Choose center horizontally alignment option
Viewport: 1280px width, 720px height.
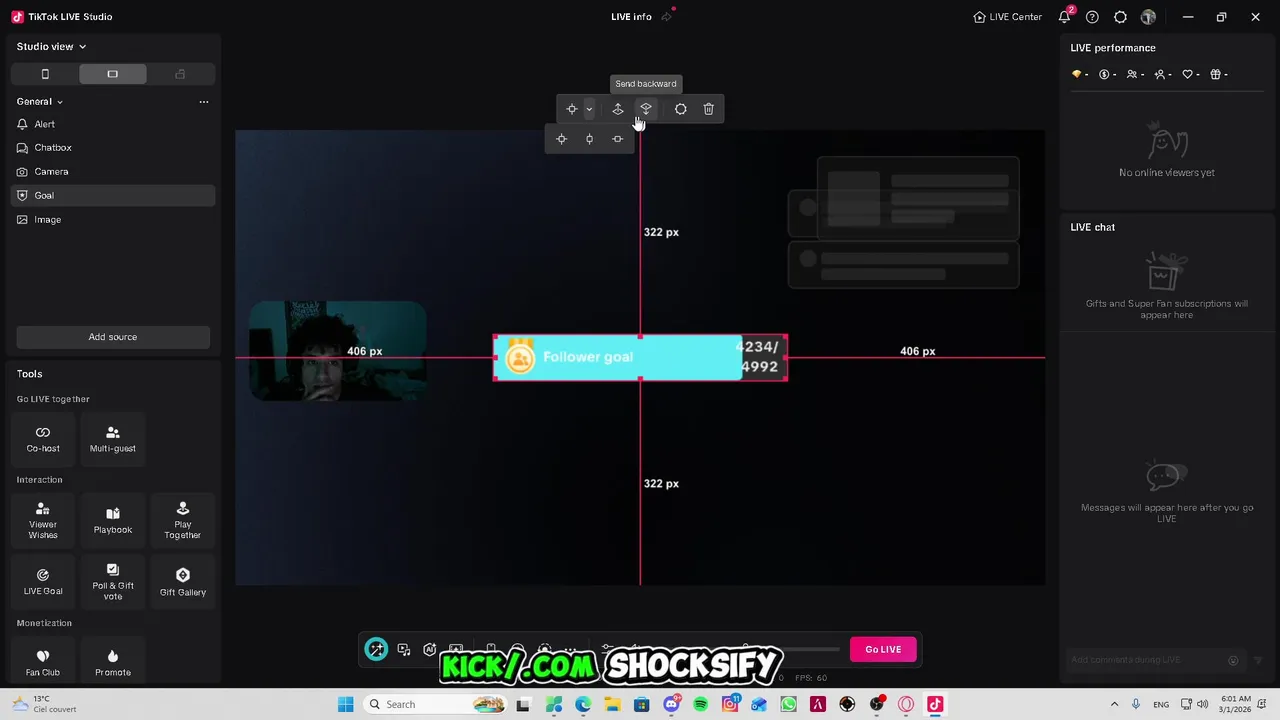click(618, 139)
